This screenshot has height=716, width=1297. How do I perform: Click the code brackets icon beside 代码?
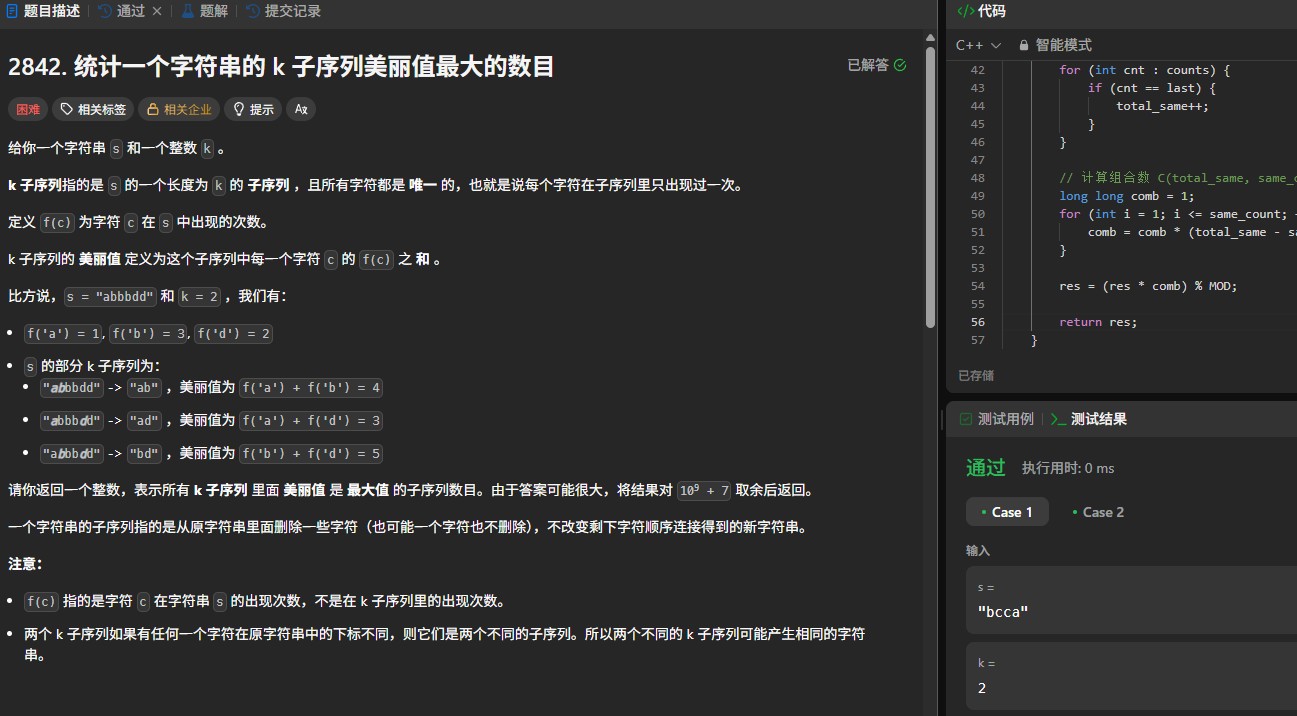[965, 11]
